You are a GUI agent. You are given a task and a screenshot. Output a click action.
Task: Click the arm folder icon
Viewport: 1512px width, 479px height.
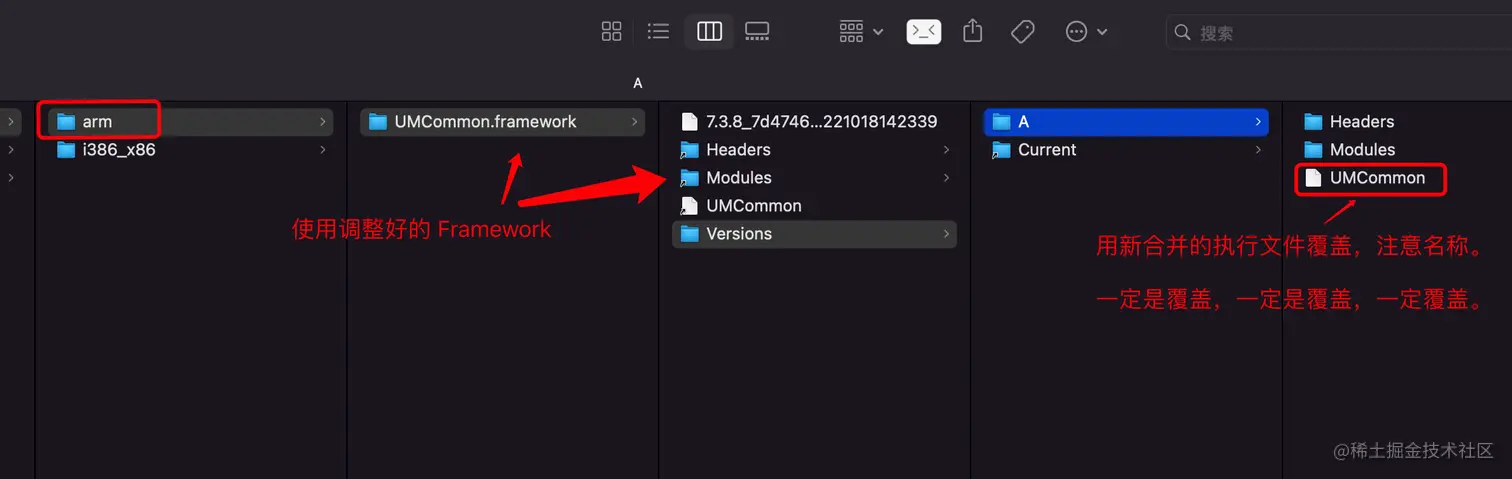pyautogui.click(x=67, y=122)
